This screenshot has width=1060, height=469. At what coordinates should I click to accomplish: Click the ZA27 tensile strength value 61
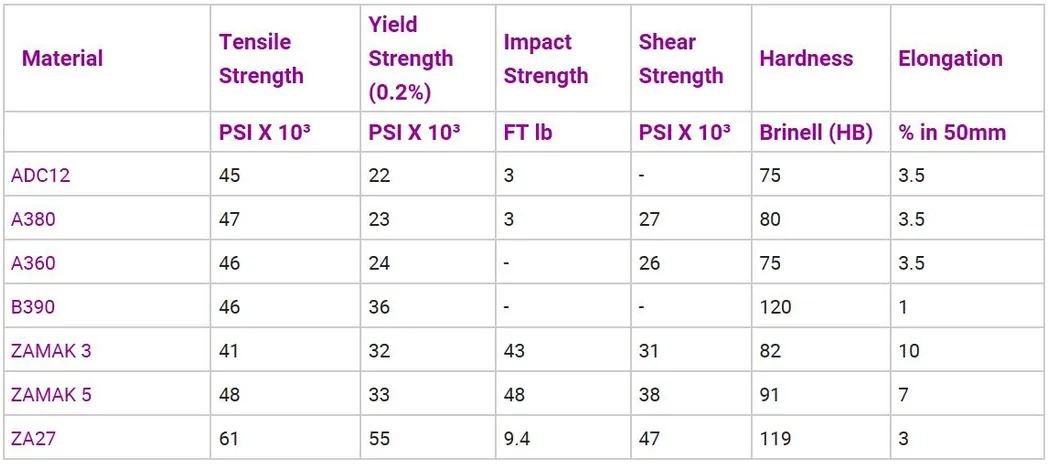click(230, 439)
